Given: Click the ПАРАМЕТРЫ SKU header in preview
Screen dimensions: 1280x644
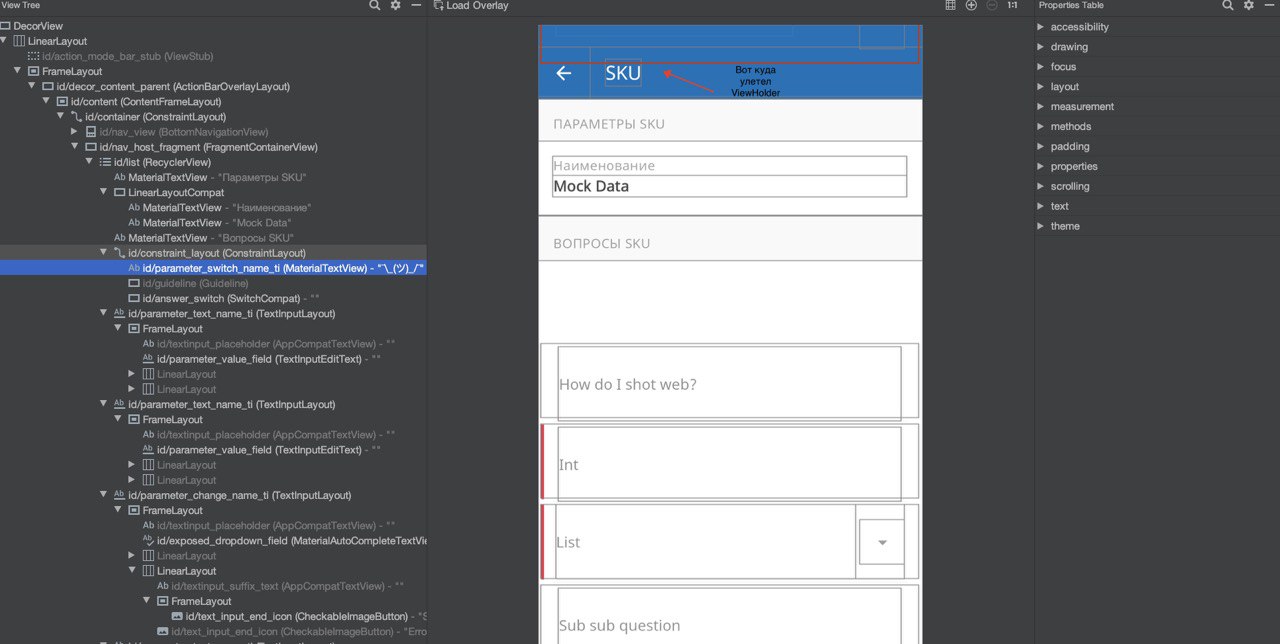Looking at the screenshot, I should point(609,124).
